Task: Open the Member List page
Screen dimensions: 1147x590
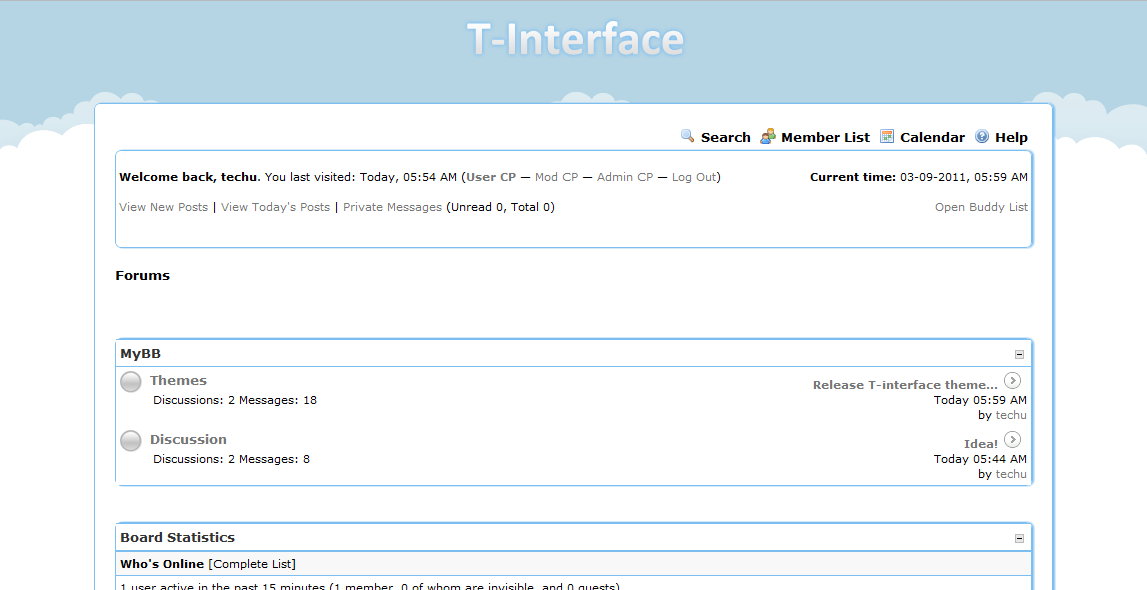Action: 825,138
